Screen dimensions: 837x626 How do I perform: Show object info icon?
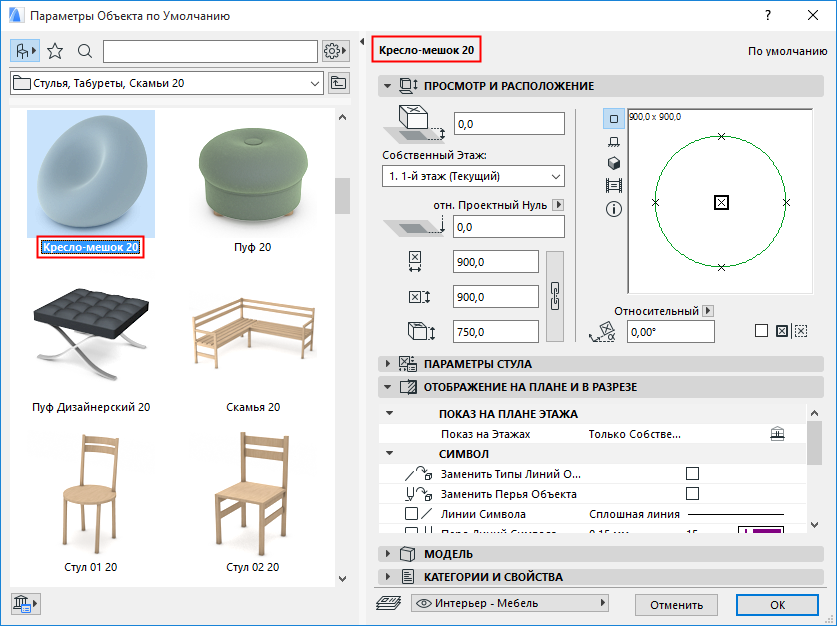(614, 209)
